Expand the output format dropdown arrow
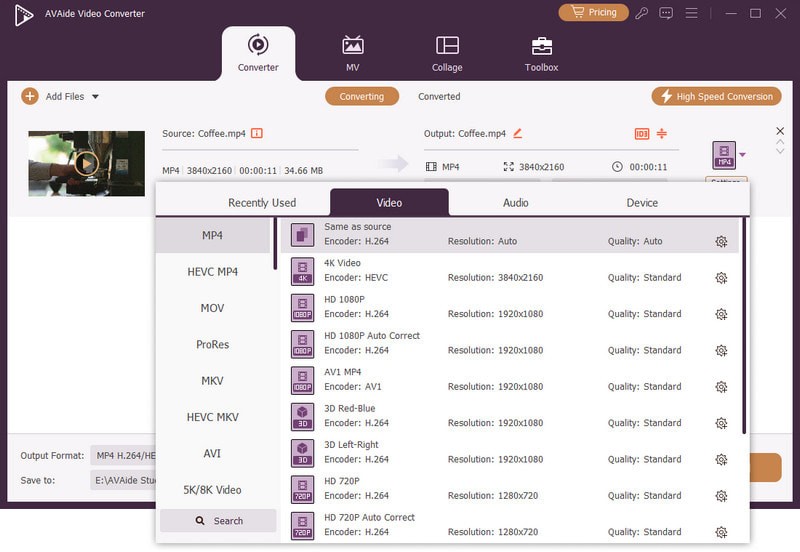 [742, 155]
